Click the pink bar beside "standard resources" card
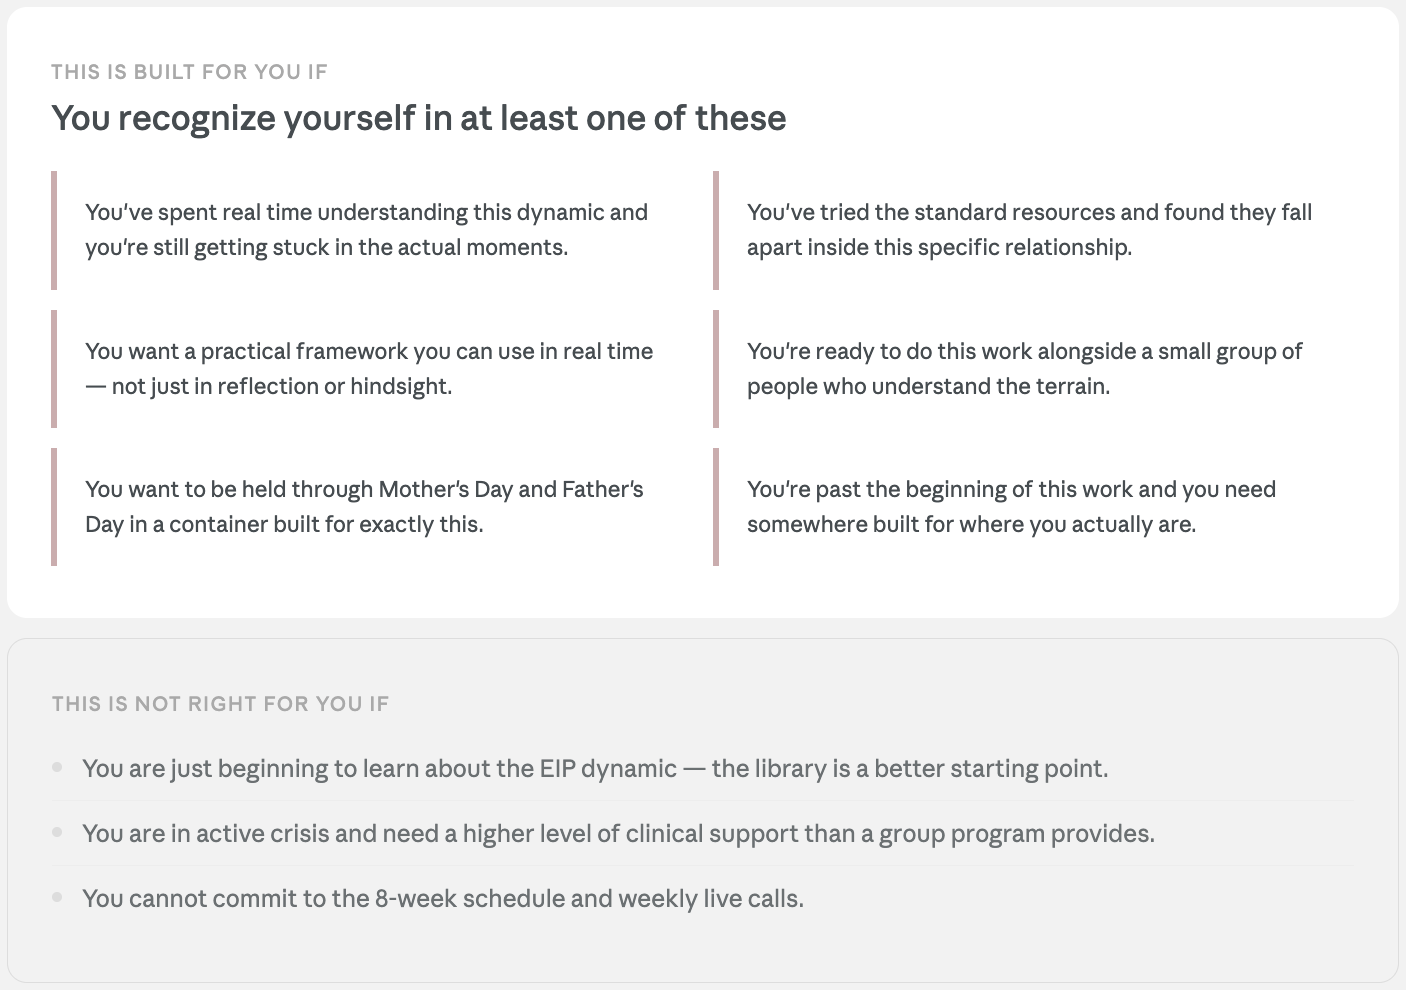The width and height of the screenshot is (1406, 990). (716, 230)
